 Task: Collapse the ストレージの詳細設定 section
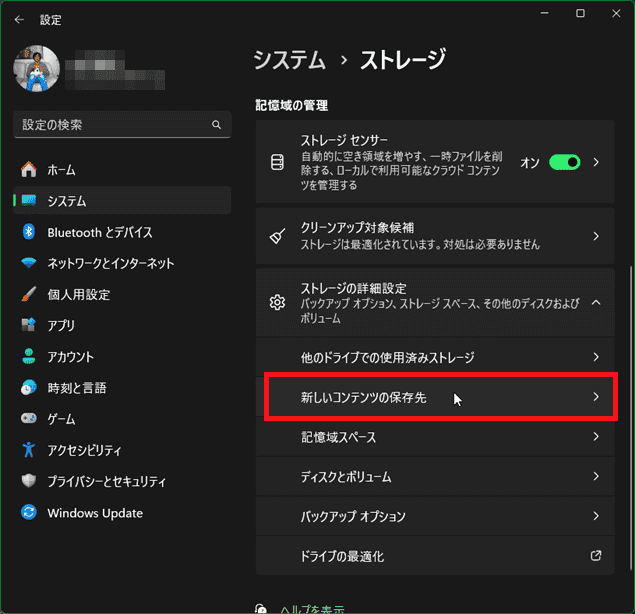(596, 302)
